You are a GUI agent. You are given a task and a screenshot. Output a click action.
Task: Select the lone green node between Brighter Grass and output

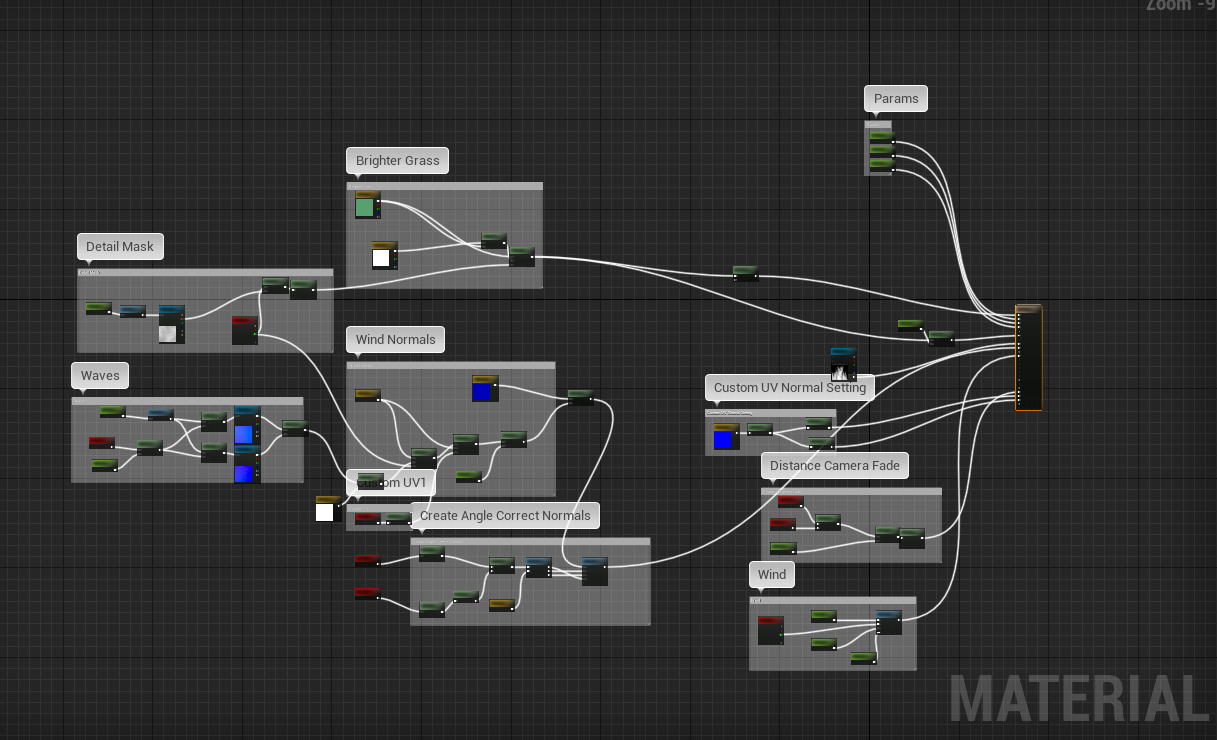[745, 273]
